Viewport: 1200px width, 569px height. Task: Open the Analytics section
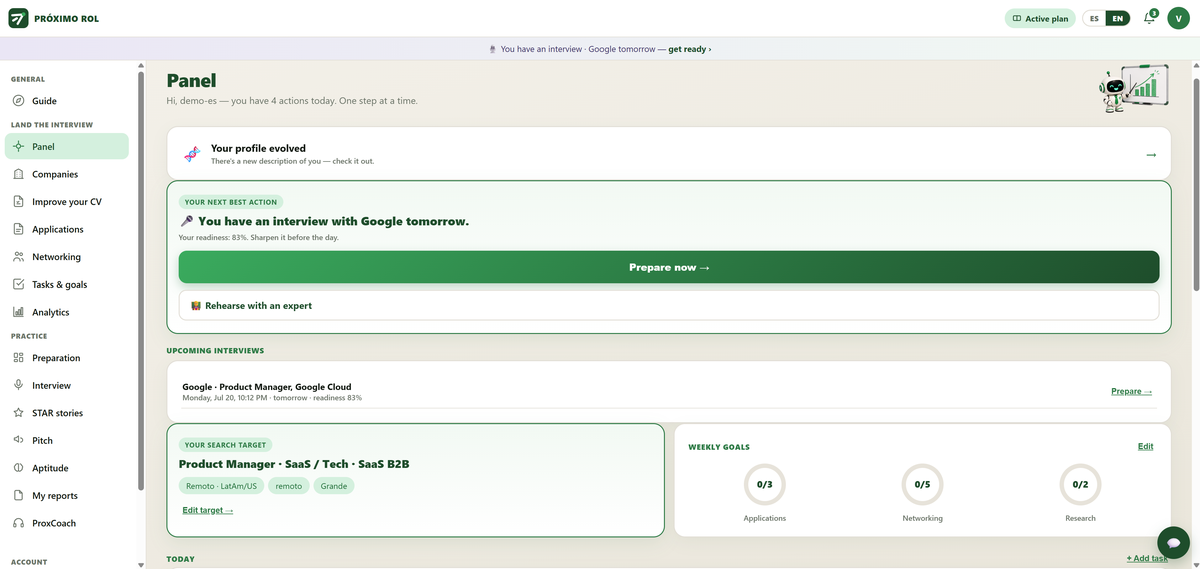tap(67, 312)
